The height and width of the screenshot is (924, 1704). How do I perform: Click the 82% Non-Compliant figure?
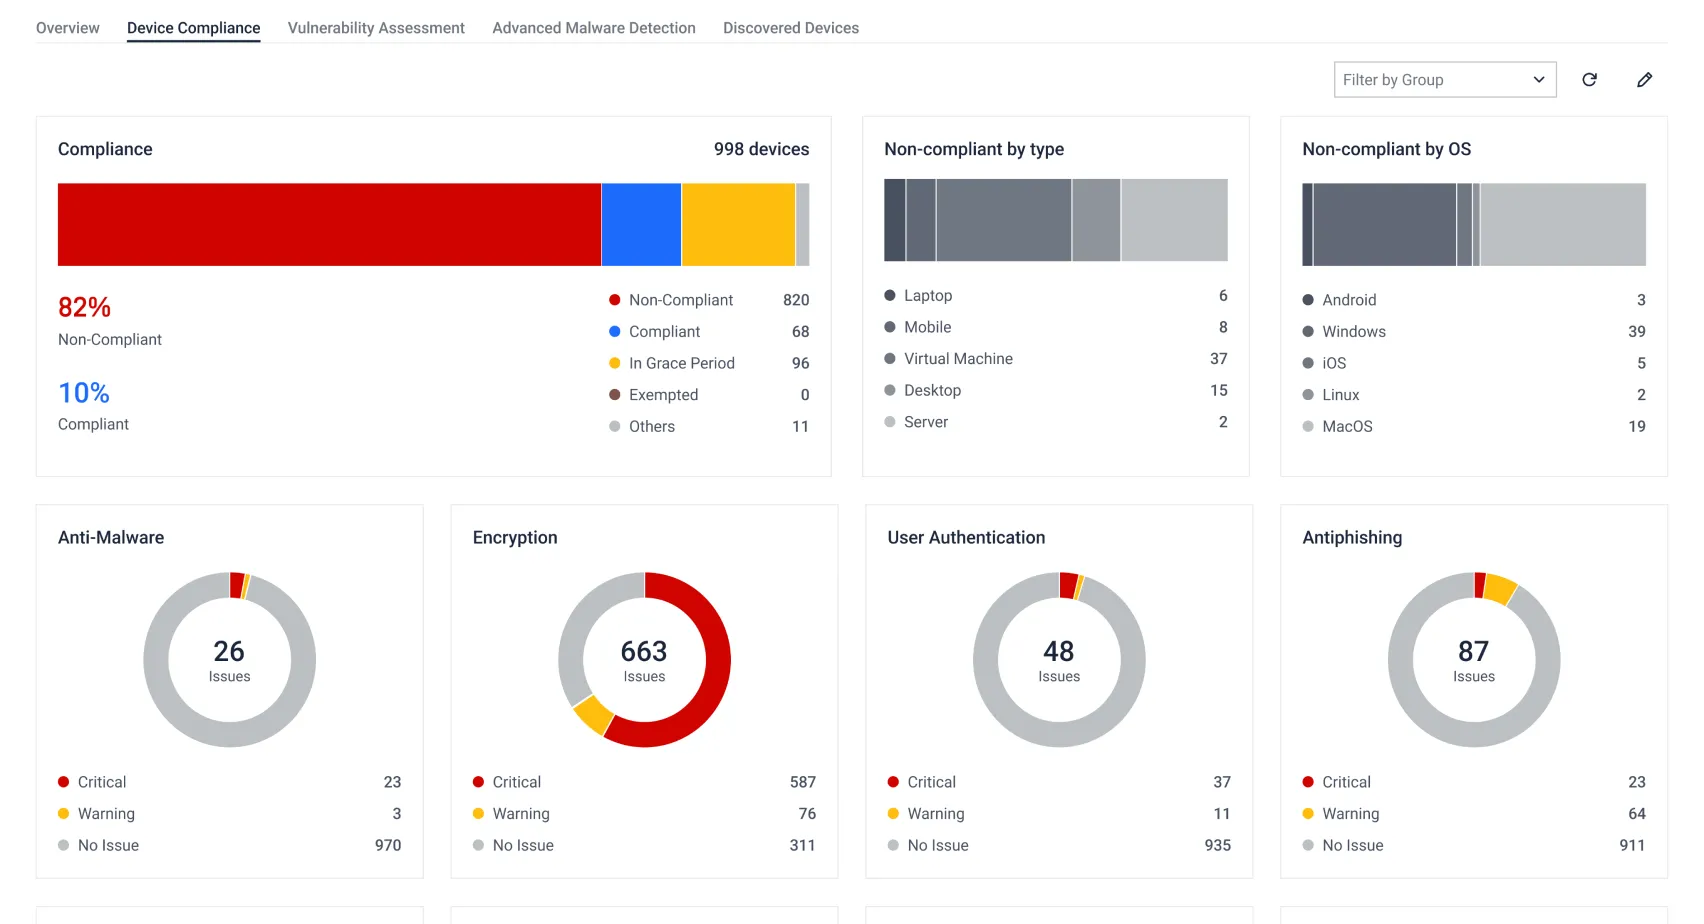pyautogui.click(x=85, y=307)
